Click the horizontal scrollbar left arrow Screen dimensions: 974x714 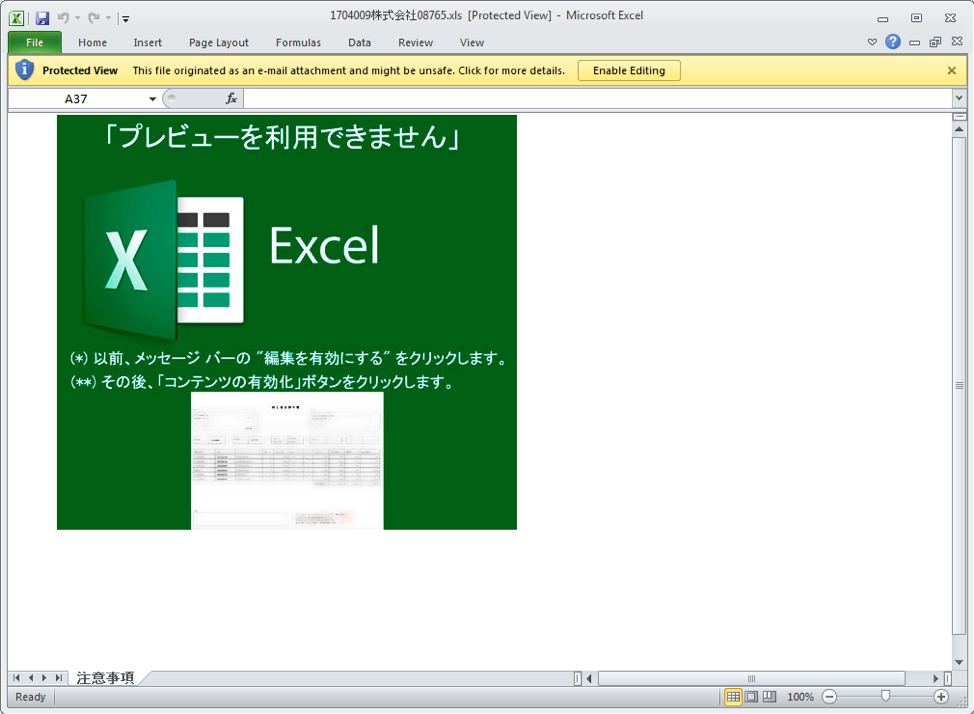[589, 678]
